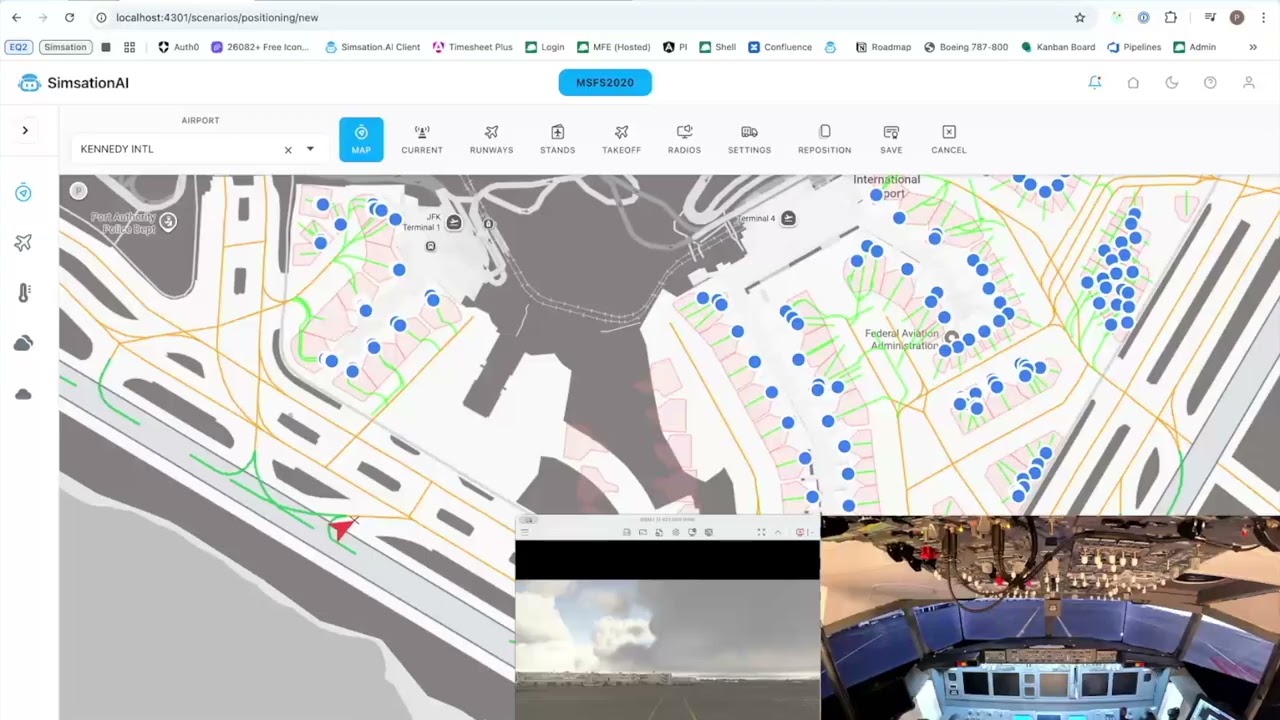Open cloud weather icon in left sidebar
The width and height of the screenshot is (1280, 720).
pyautogui.click(x=23, y=343)
